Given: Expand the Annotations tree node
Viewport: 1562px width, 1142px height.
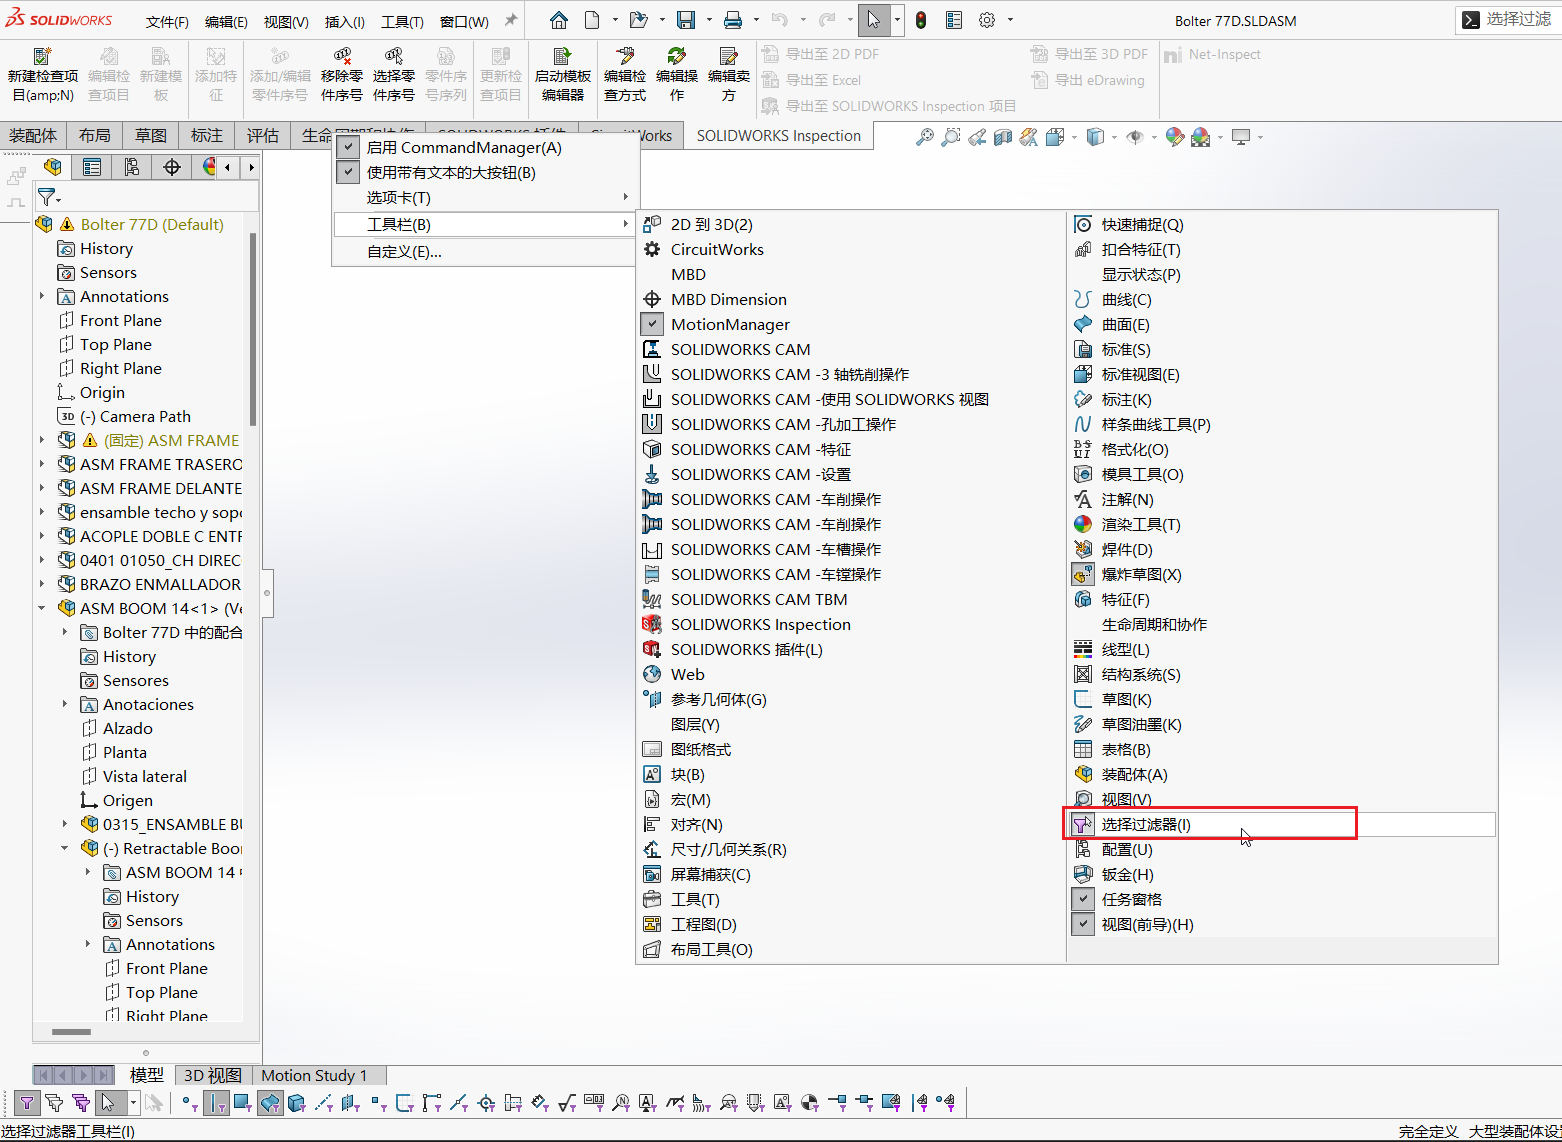Looking at the screenshot, I should (x=42, y=296).
